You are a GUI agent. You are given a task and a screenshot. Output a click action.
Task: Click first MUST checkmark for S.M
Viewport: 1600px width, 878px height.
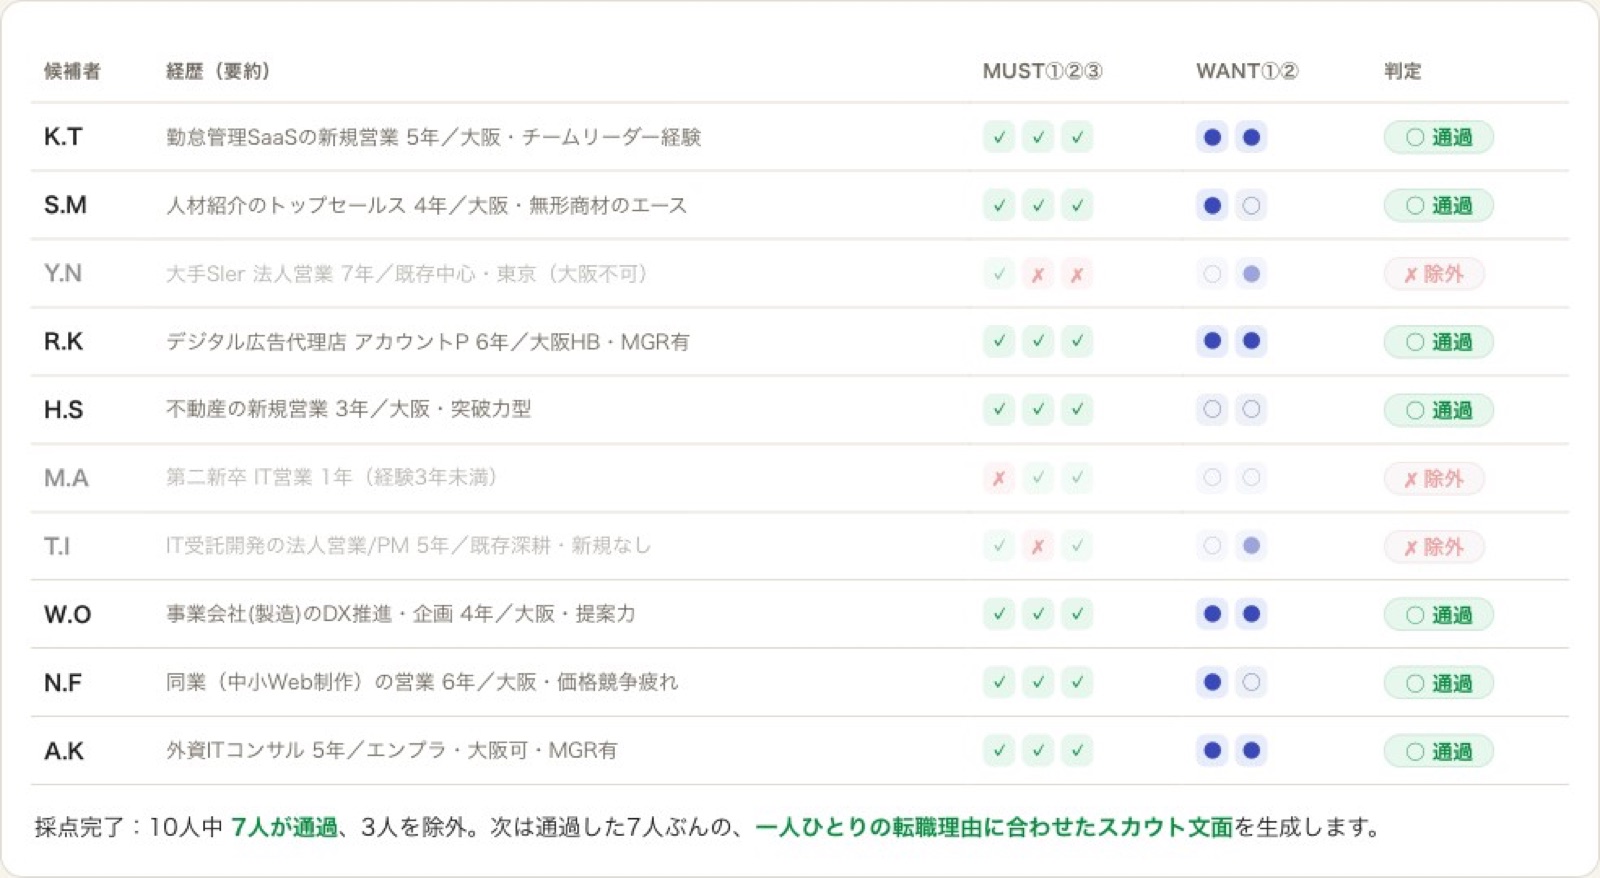click(999, 206)
